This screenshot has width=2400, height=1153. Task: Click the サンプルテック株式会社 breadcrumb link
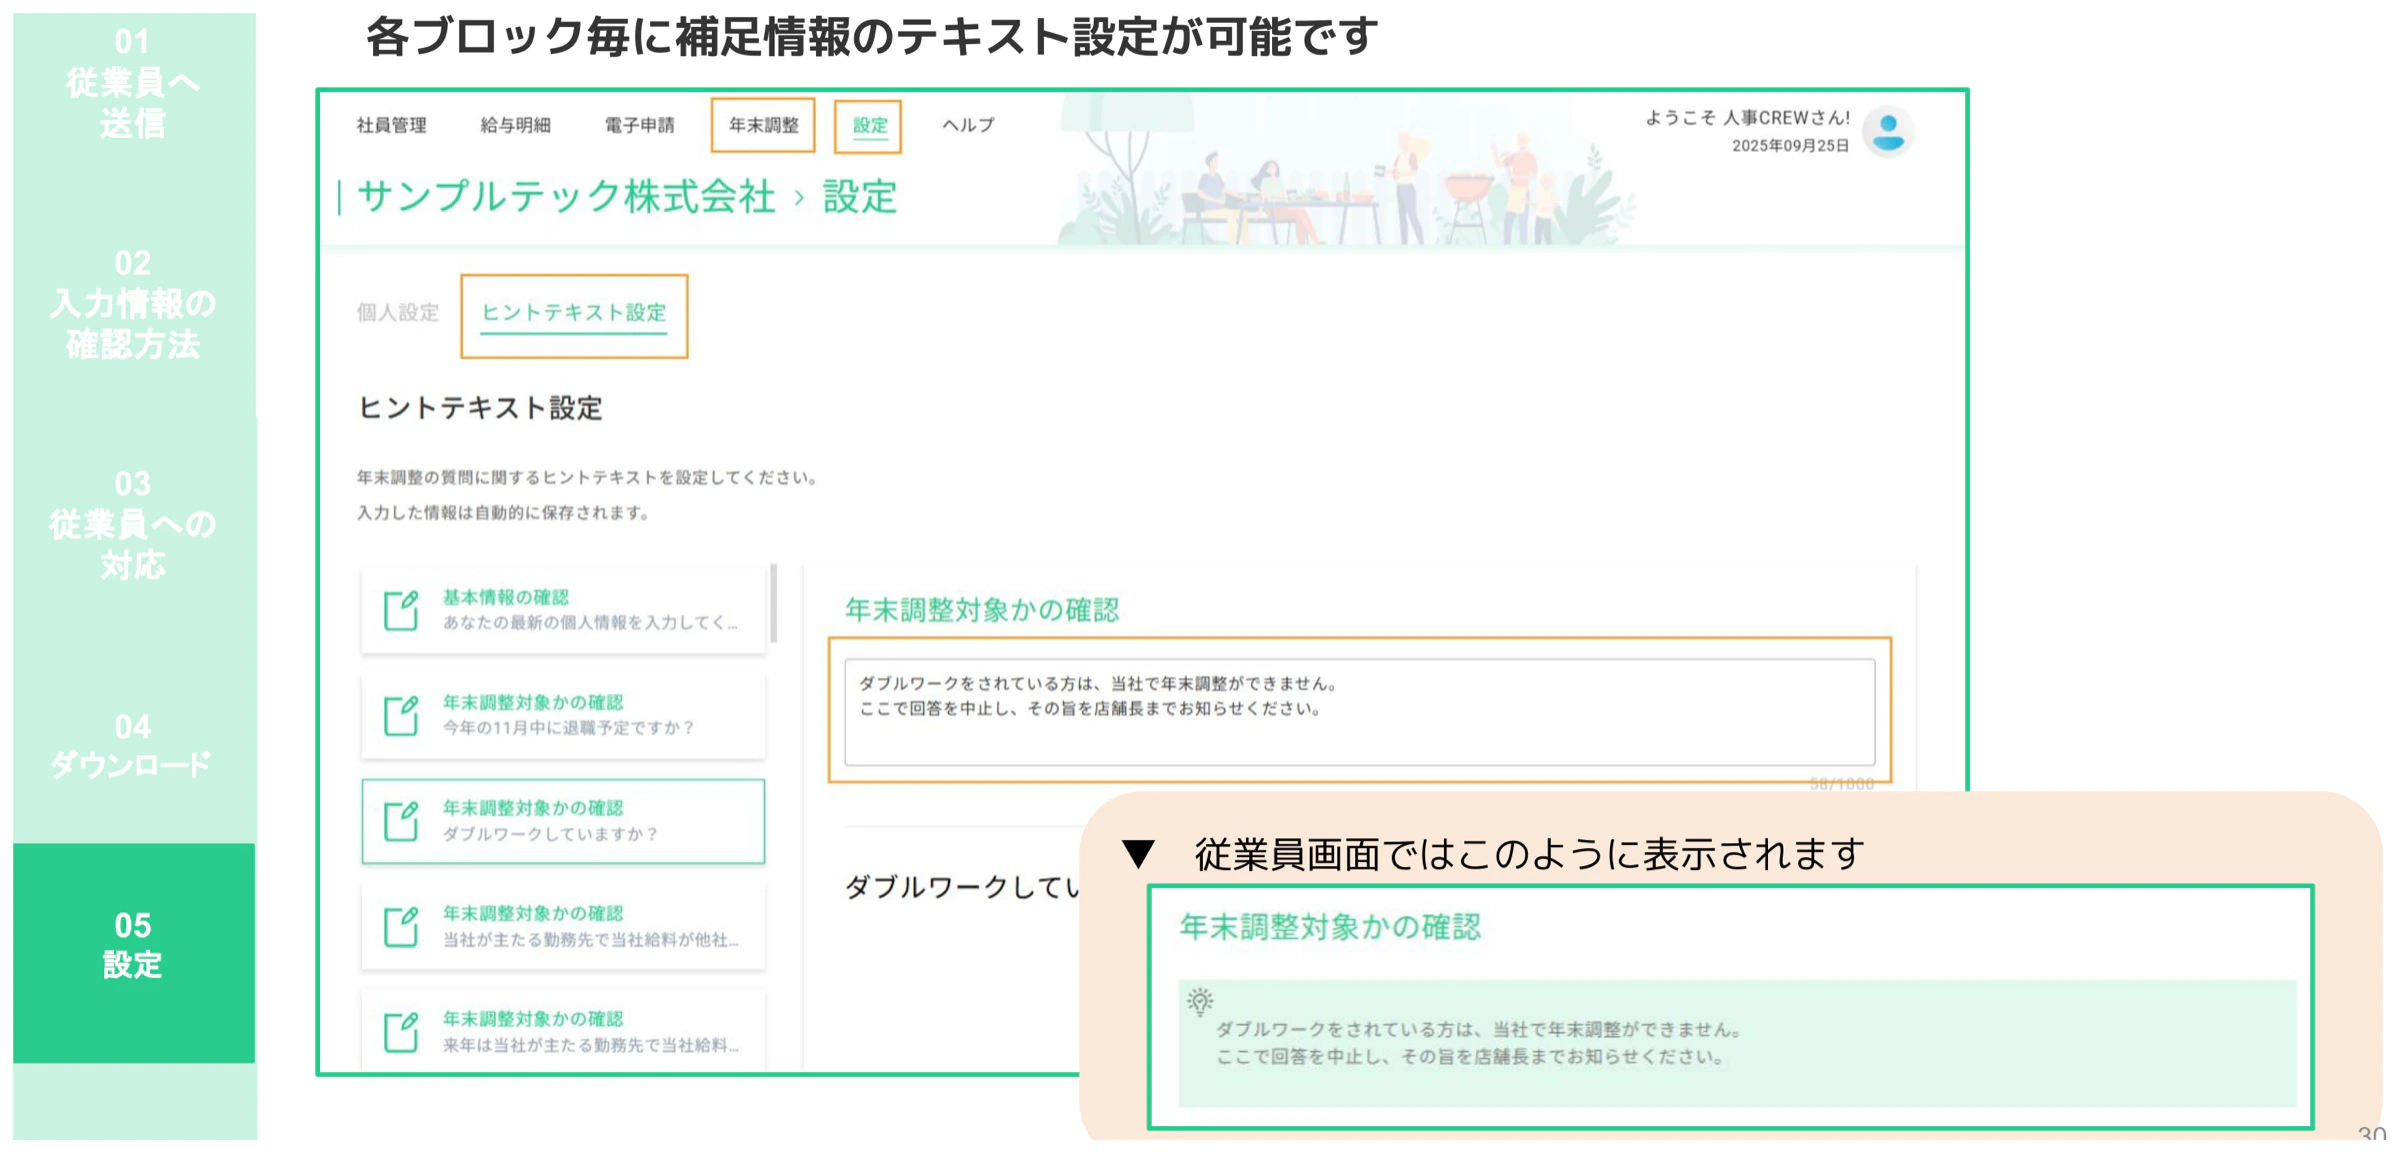click(566, 197)
